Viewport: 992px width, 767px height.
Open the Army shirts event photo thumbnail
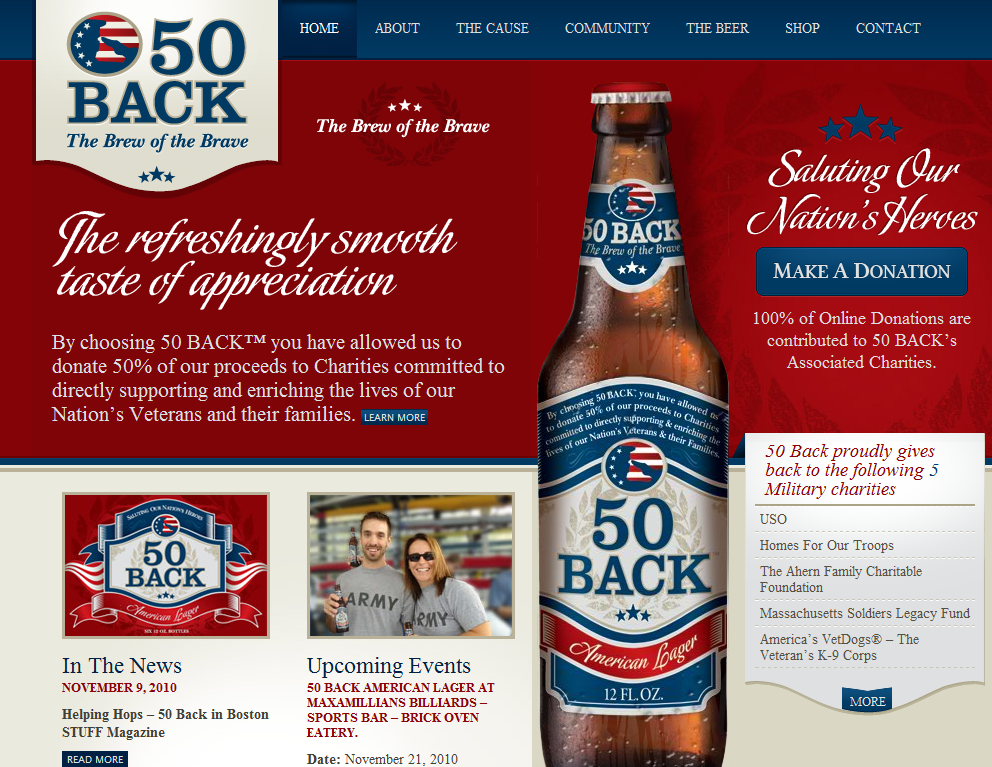(411, 565)
